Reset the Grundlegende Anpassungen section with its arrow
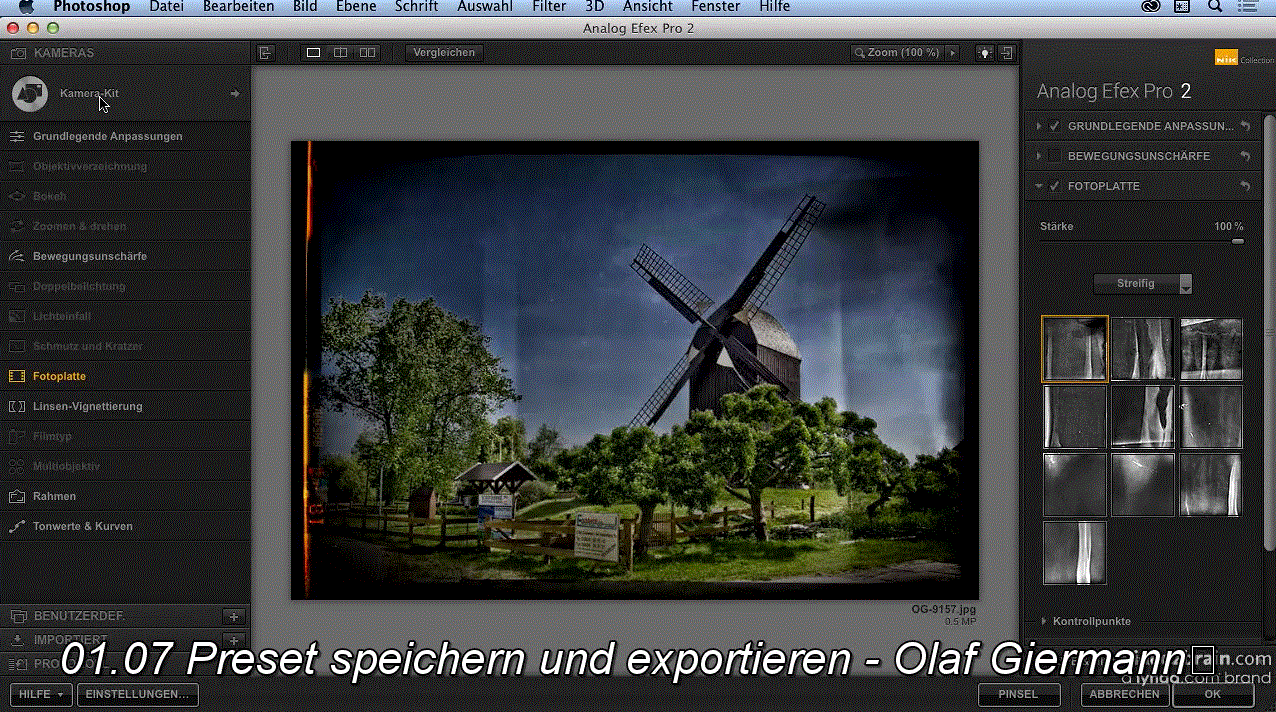This screenshot has height=712, width=1276. tap(1245, 126)
